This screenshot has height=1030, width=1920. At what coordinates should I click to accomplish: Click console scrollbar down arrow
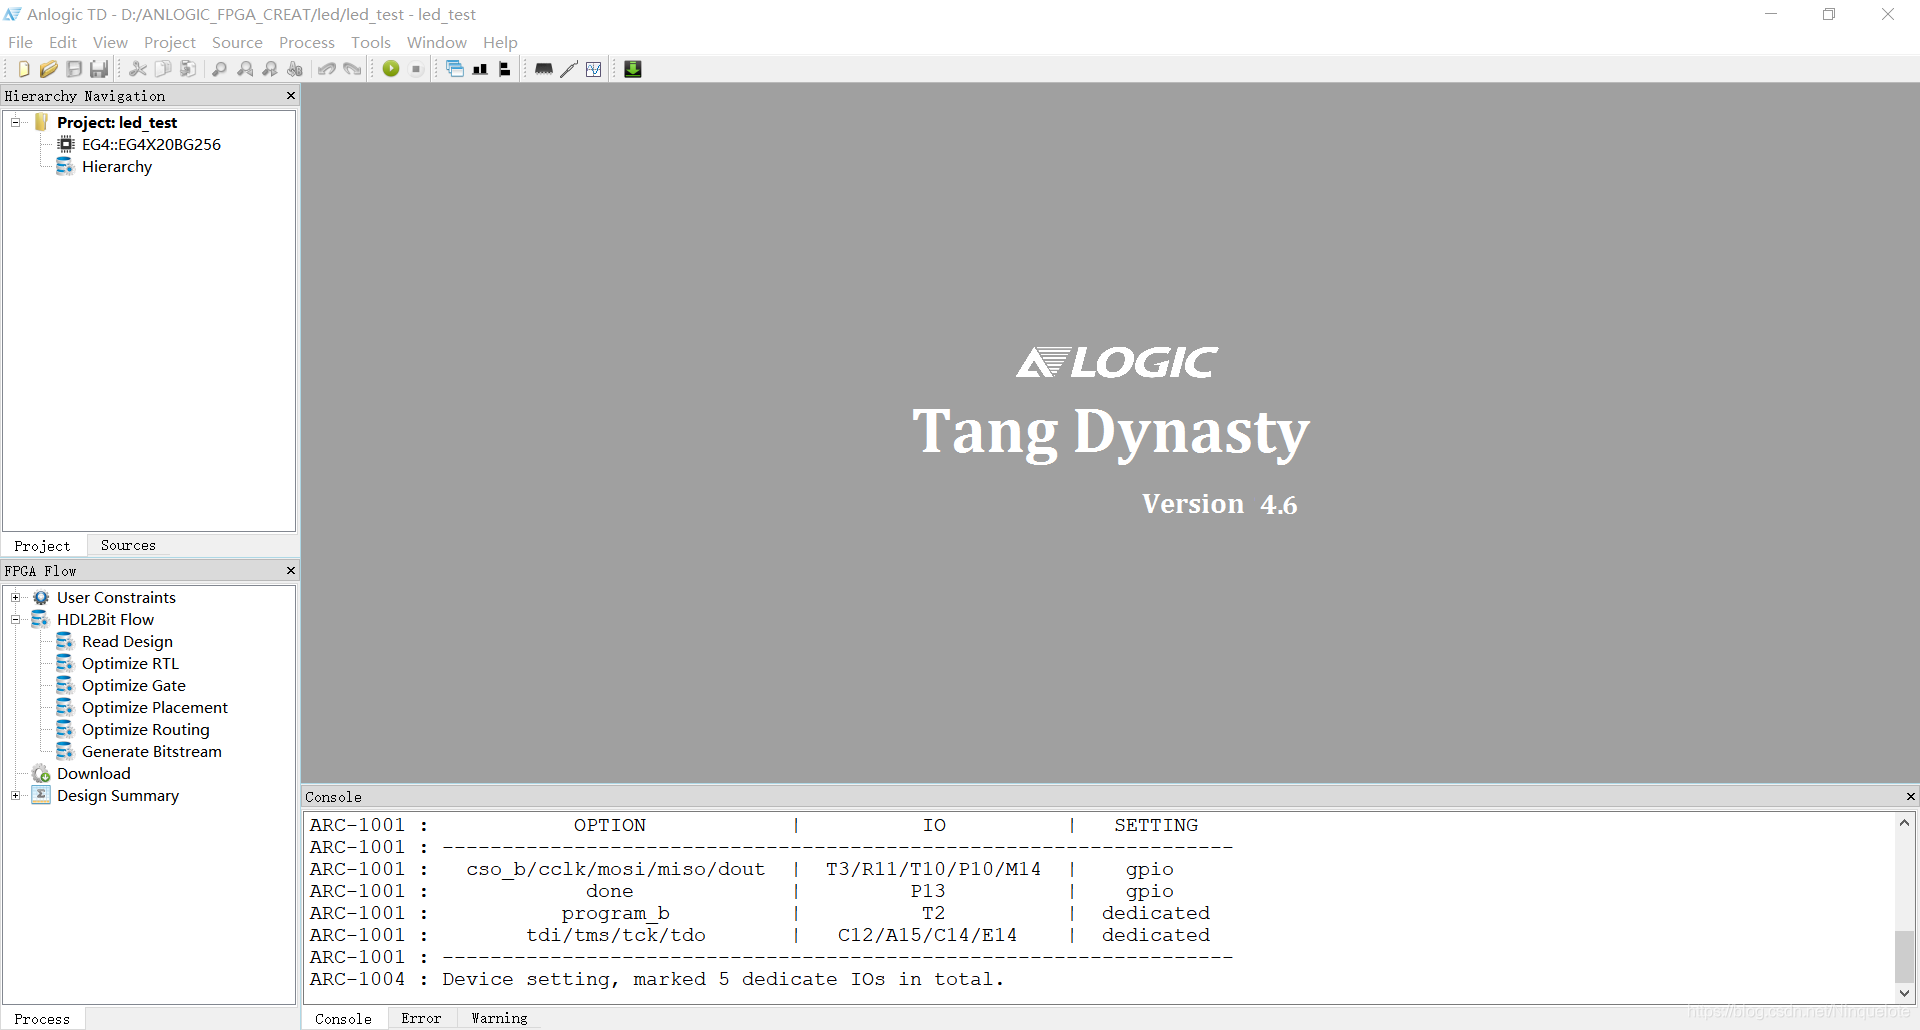pyautogui.click(x=1905, y=994)
